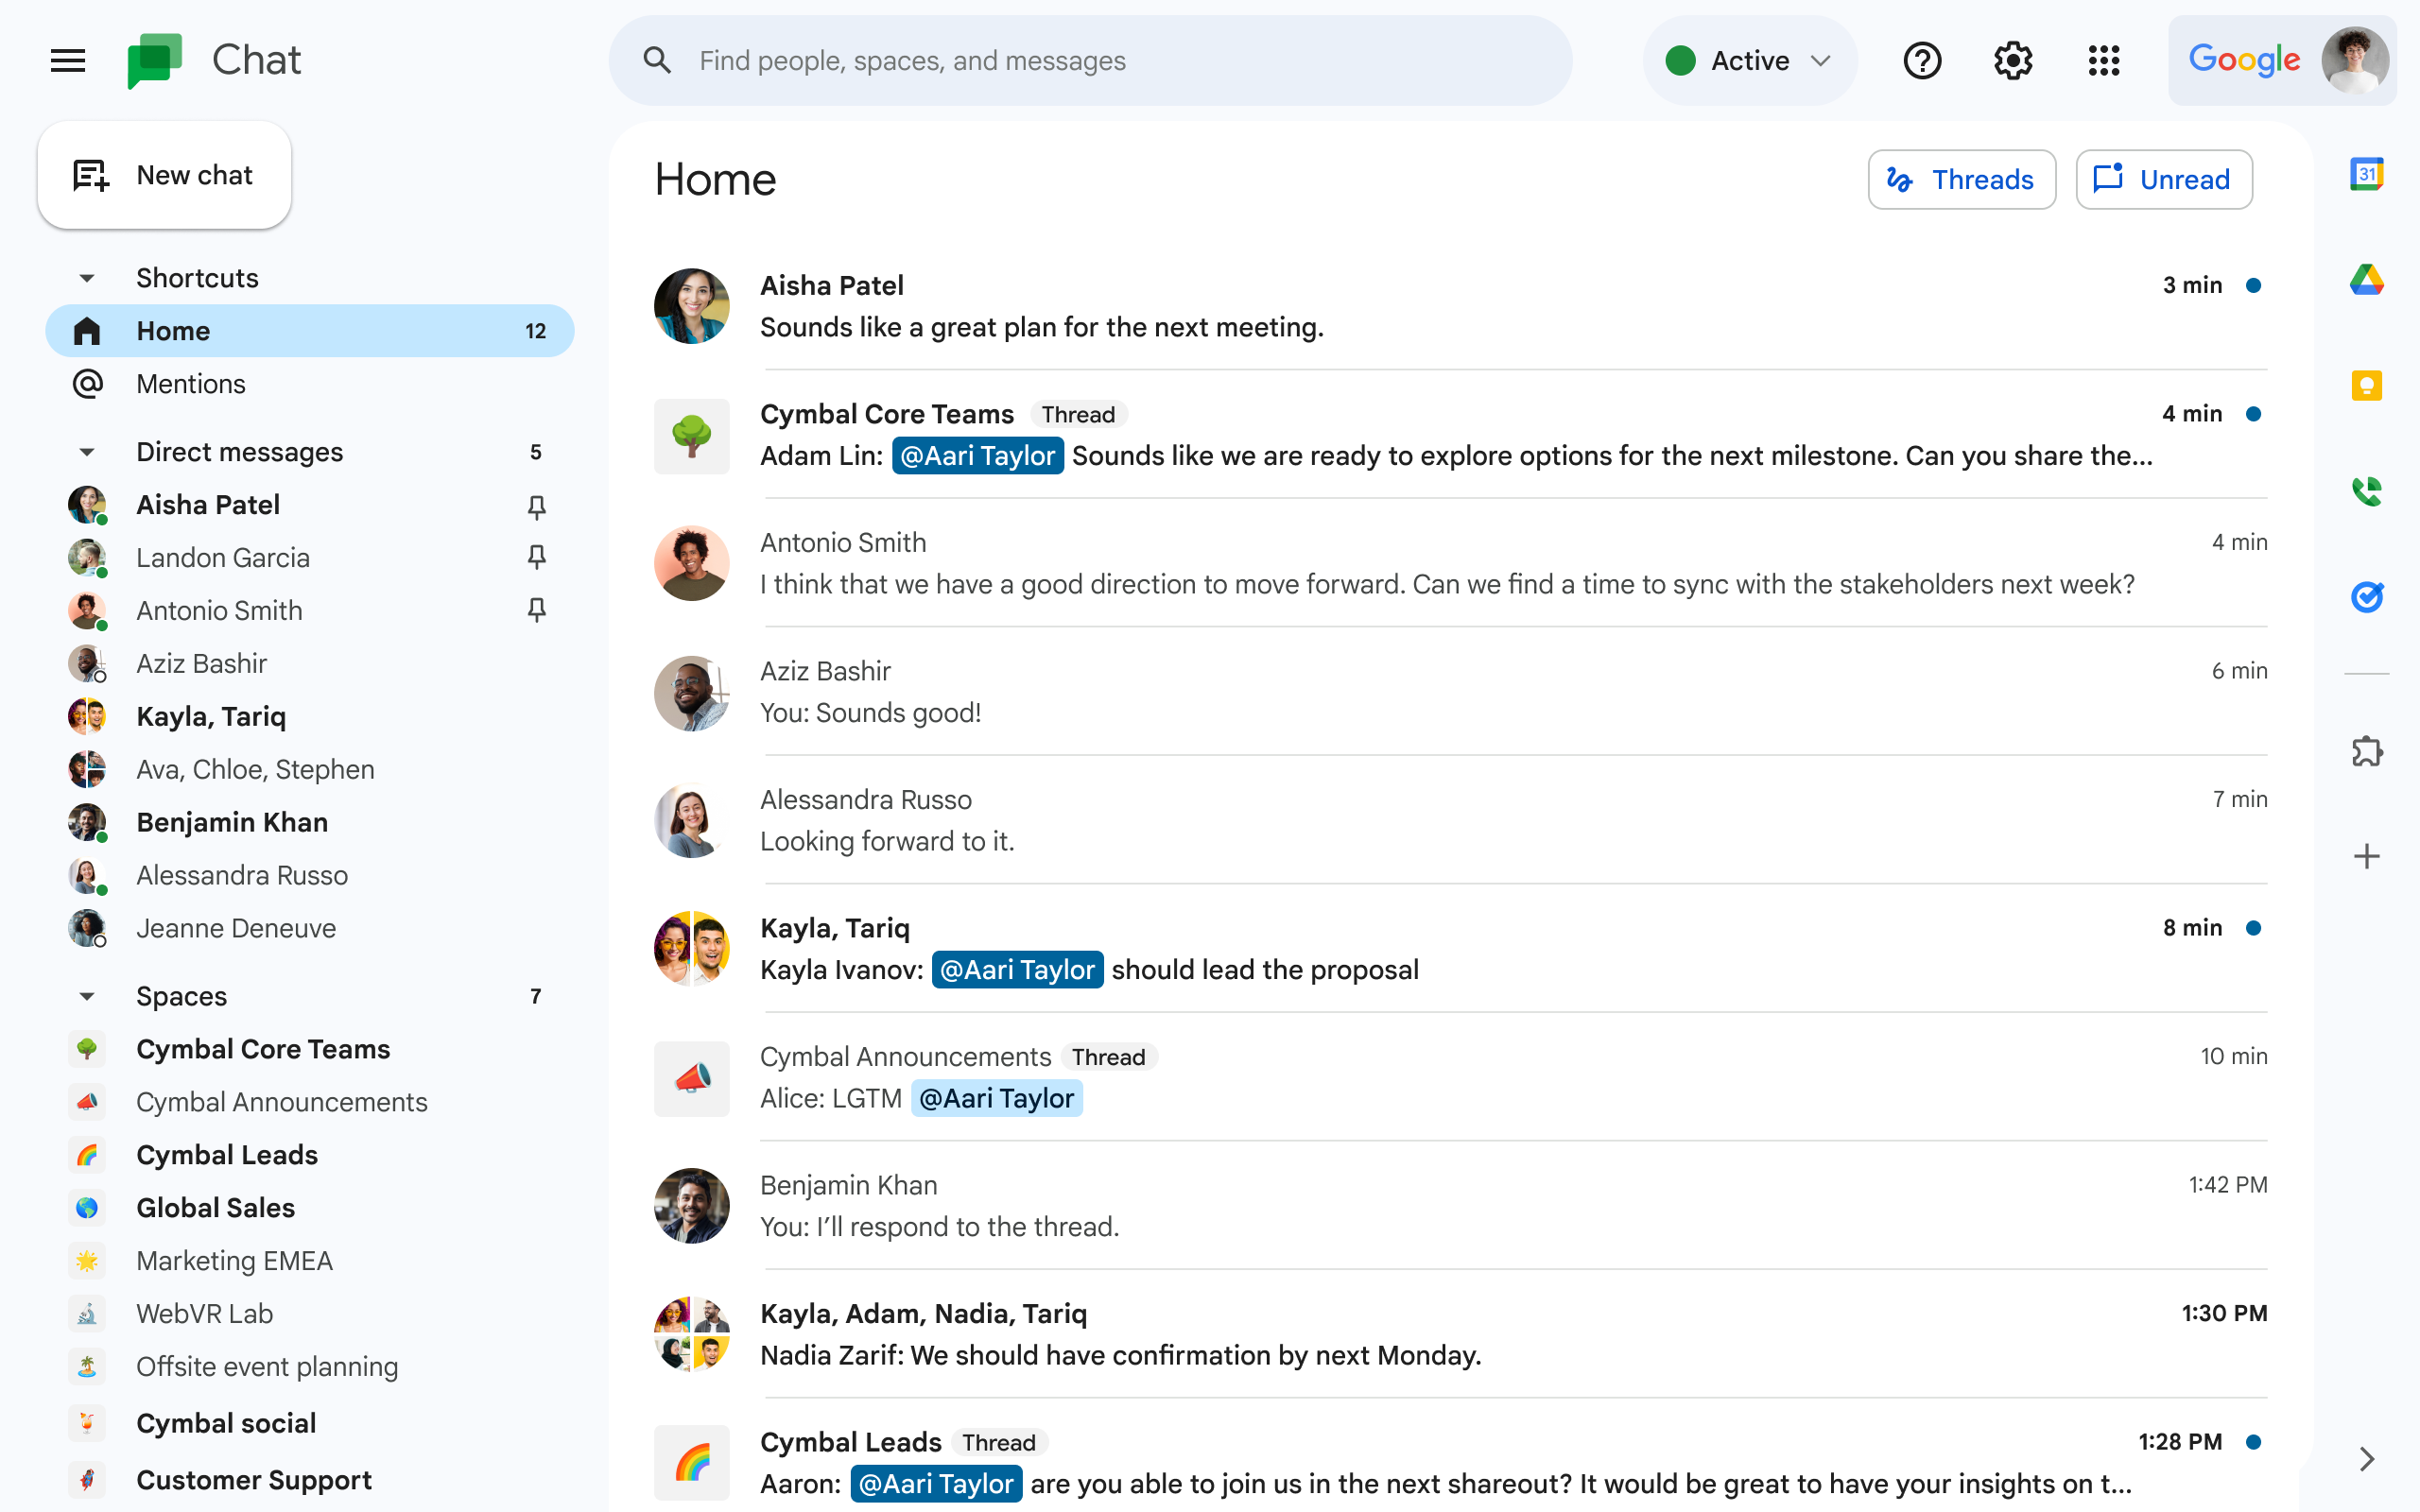Open the Cymbal Leads space
2420x1512 pixels.
(x=227, y=1155)
